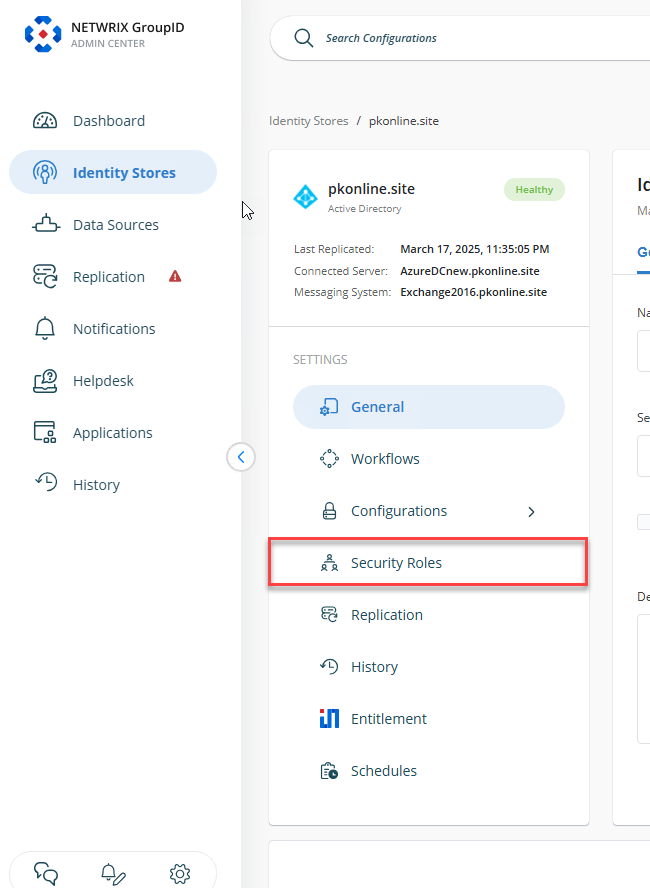Click the Helpdesk laptop icon
The height and width of the screenshot is (888, 650).
tap(45, 381)
